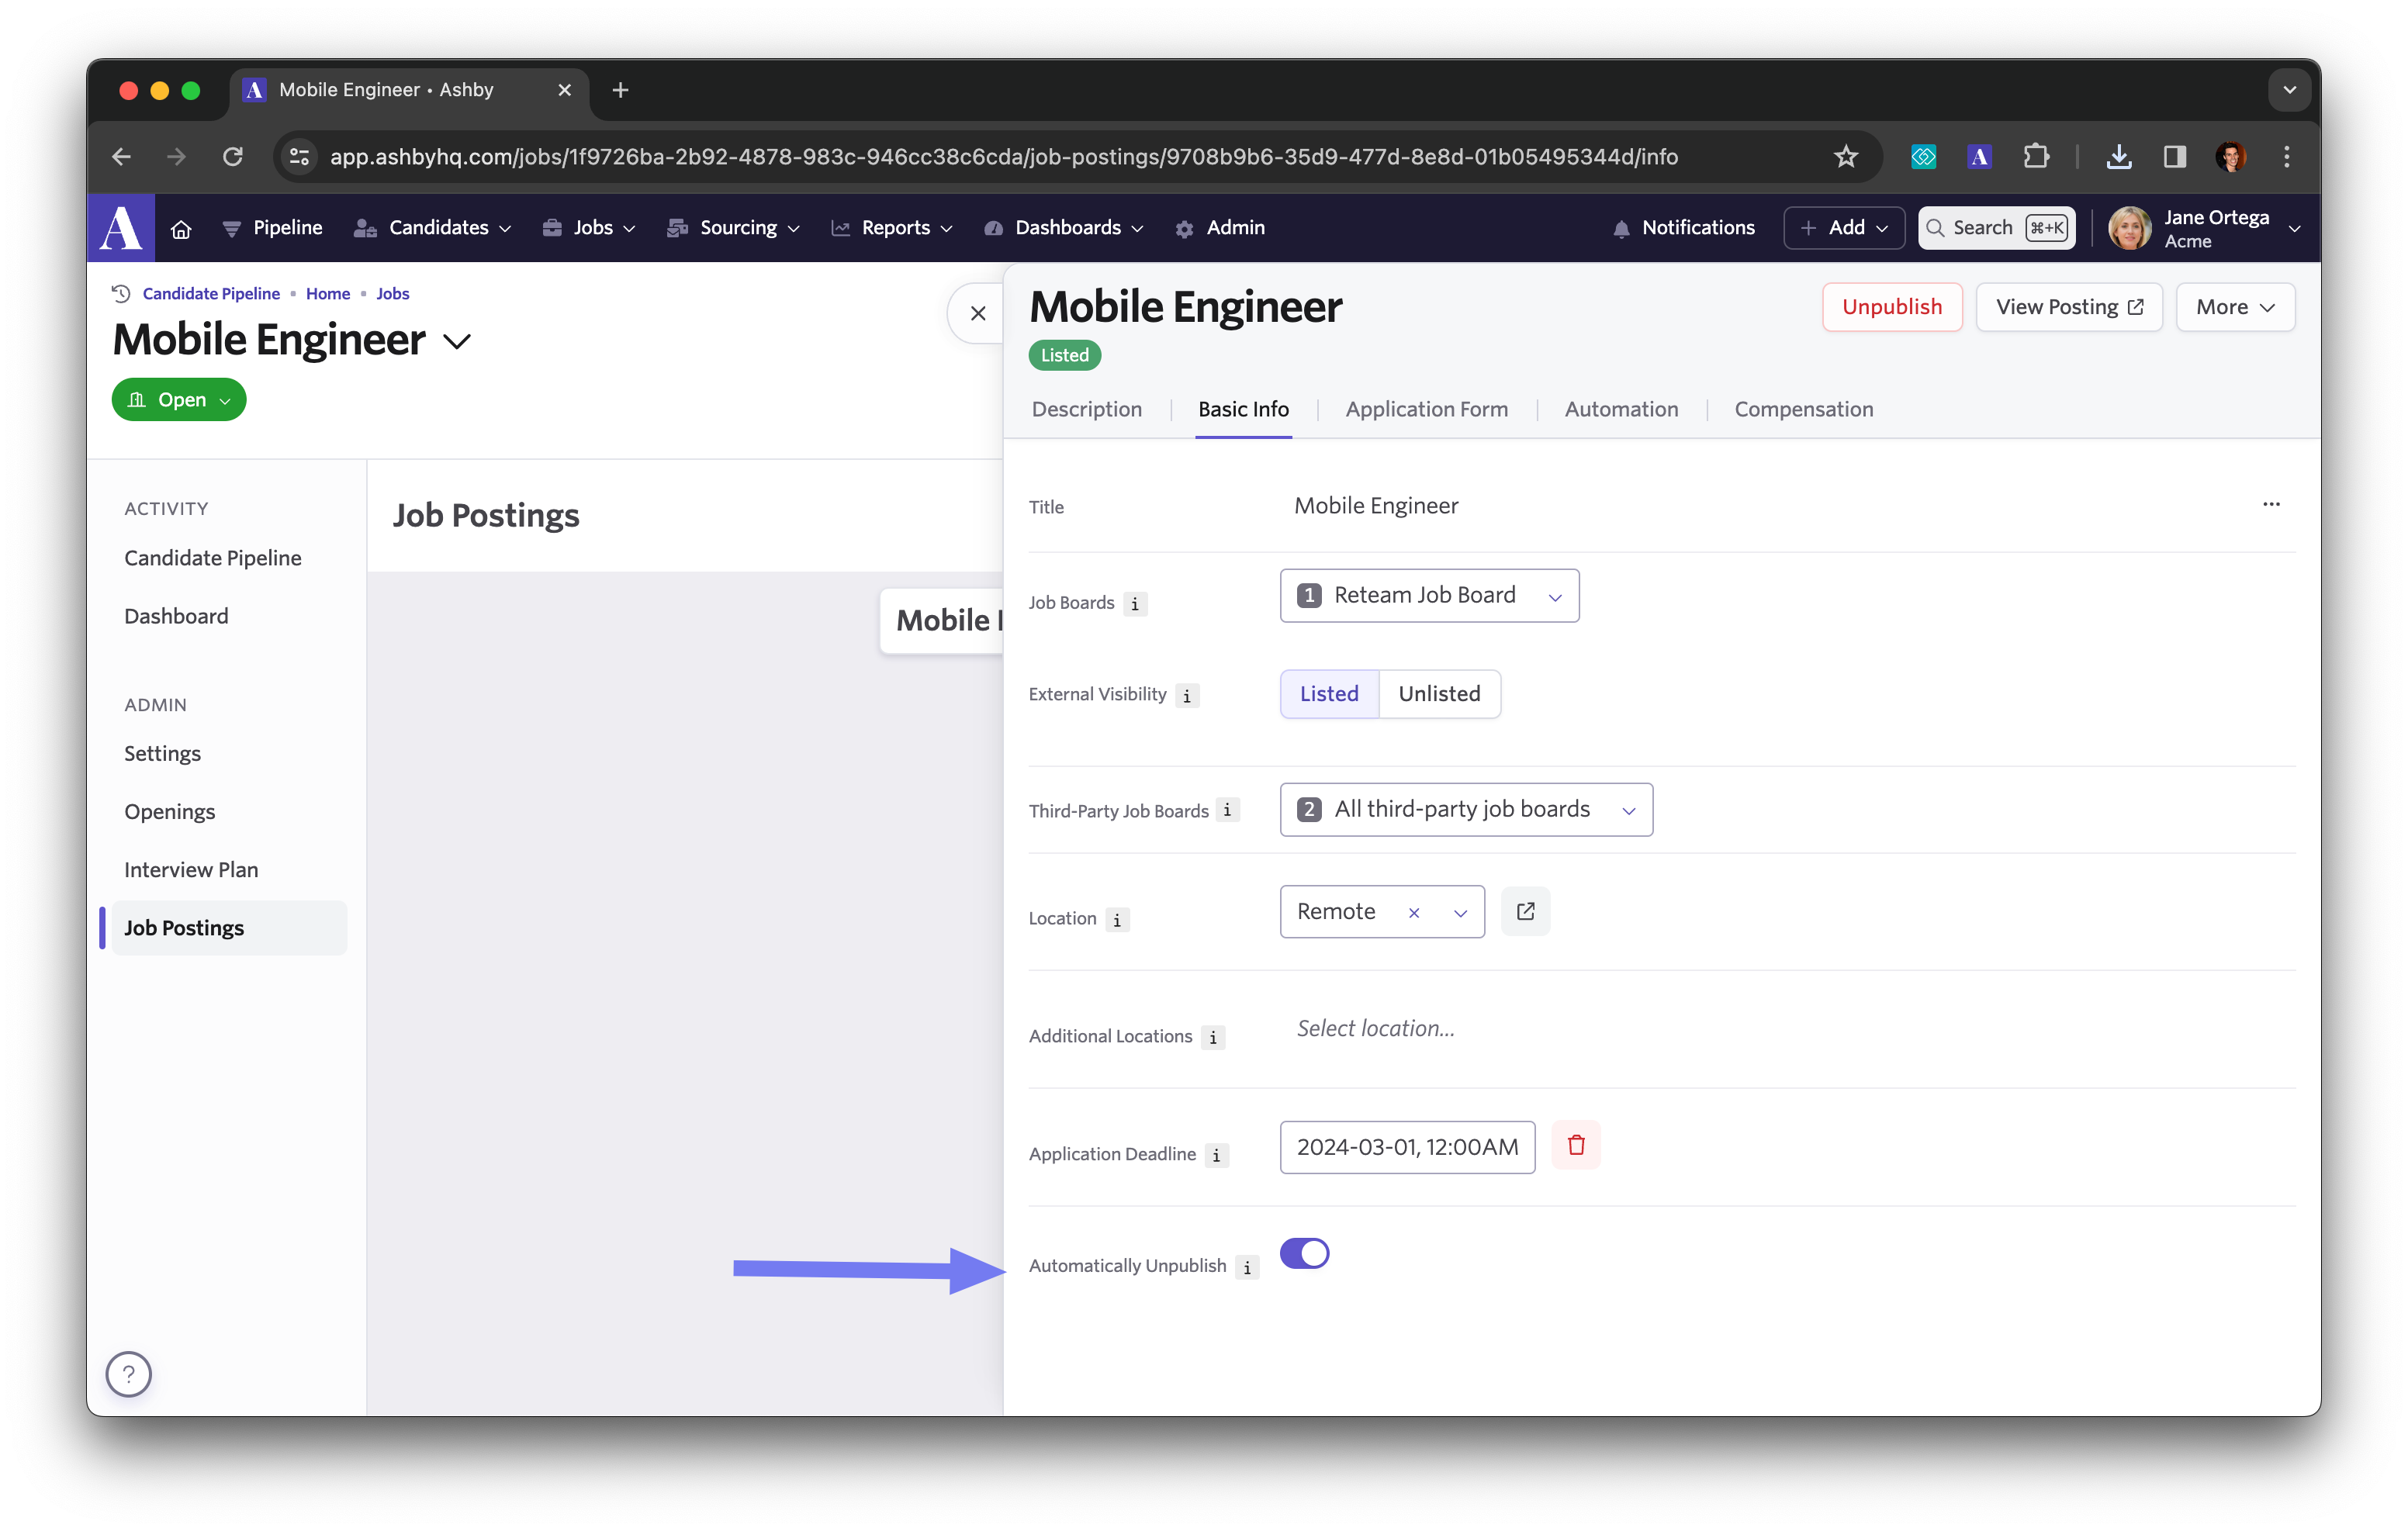The height and width of the screenshot is (1531, 2408).
Task: Select Unlisted external visibility option
Action: click(1439, 694)
